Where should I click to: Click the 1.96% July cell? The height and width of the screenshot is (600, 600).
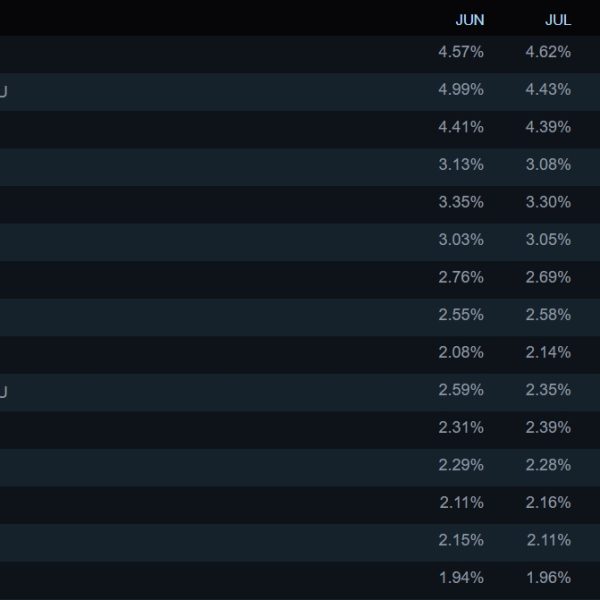coord(548,577)
